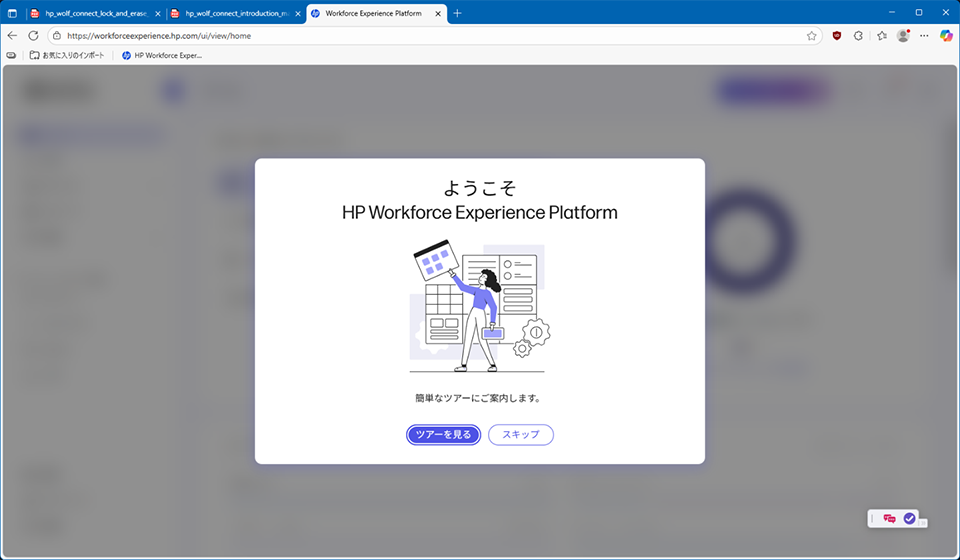This screenshot has height=560, width=960.
Task: Open the Favorites list icon
Action: tap(882, 35)
